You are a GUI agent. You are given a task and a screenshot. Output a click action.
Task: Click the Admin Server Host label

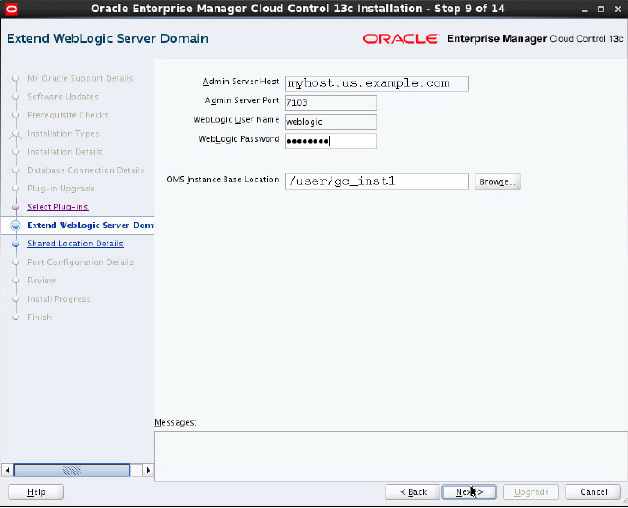pyautogui.click(x=241, y=81)
